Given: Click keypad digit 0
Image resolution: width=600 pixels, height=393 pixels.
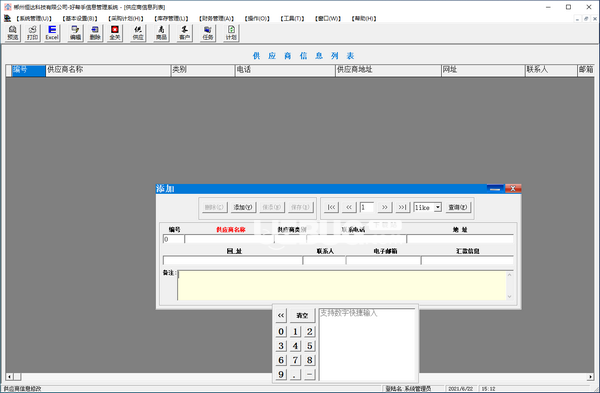Looking at the screenshot, I should [281, 331].
